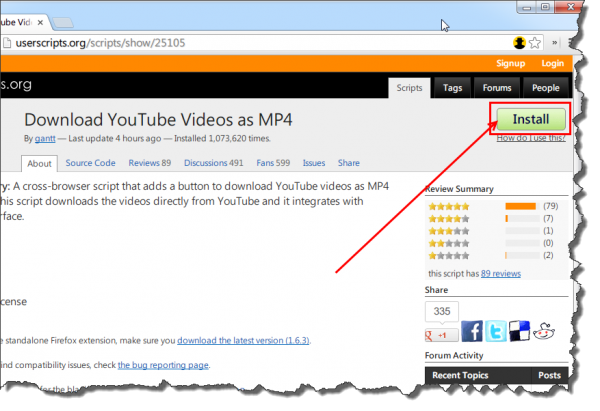The image size is (600, 411).
Task: Switch to the Scripts navigation tab
Action: 409,88
